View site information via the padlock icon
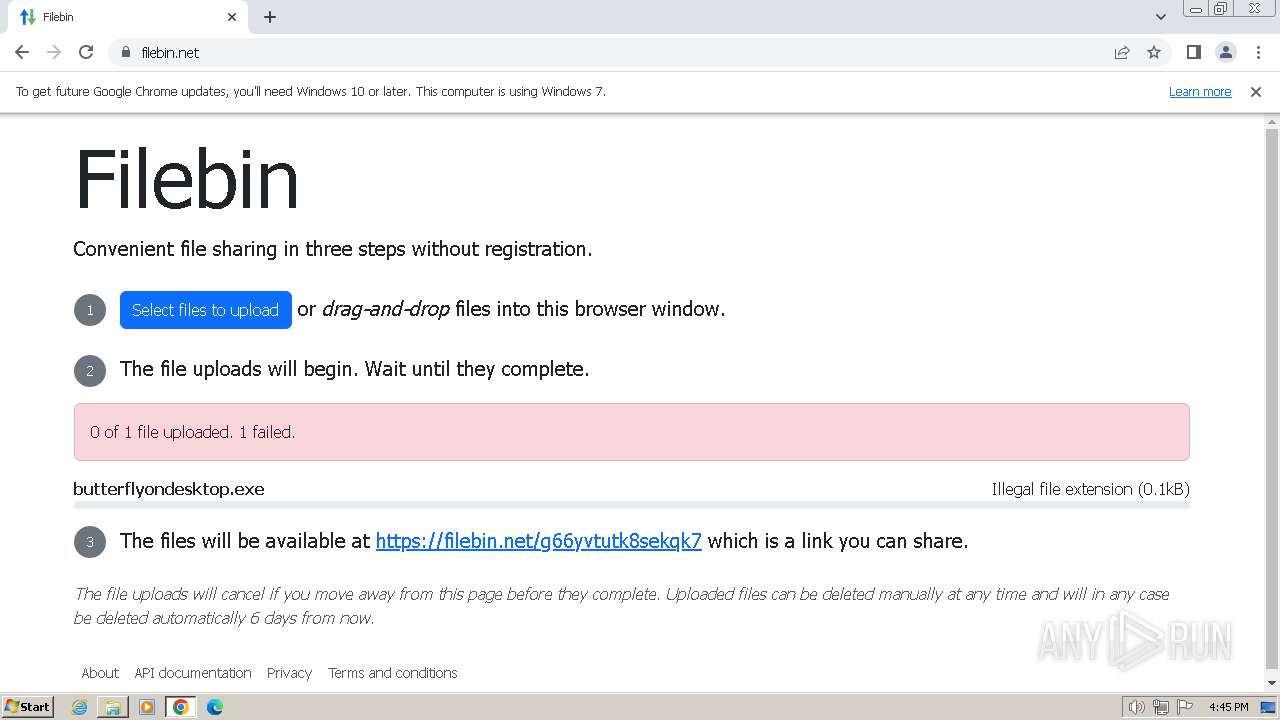Screen dimensions: 1280x720 (x=125, y=52)
